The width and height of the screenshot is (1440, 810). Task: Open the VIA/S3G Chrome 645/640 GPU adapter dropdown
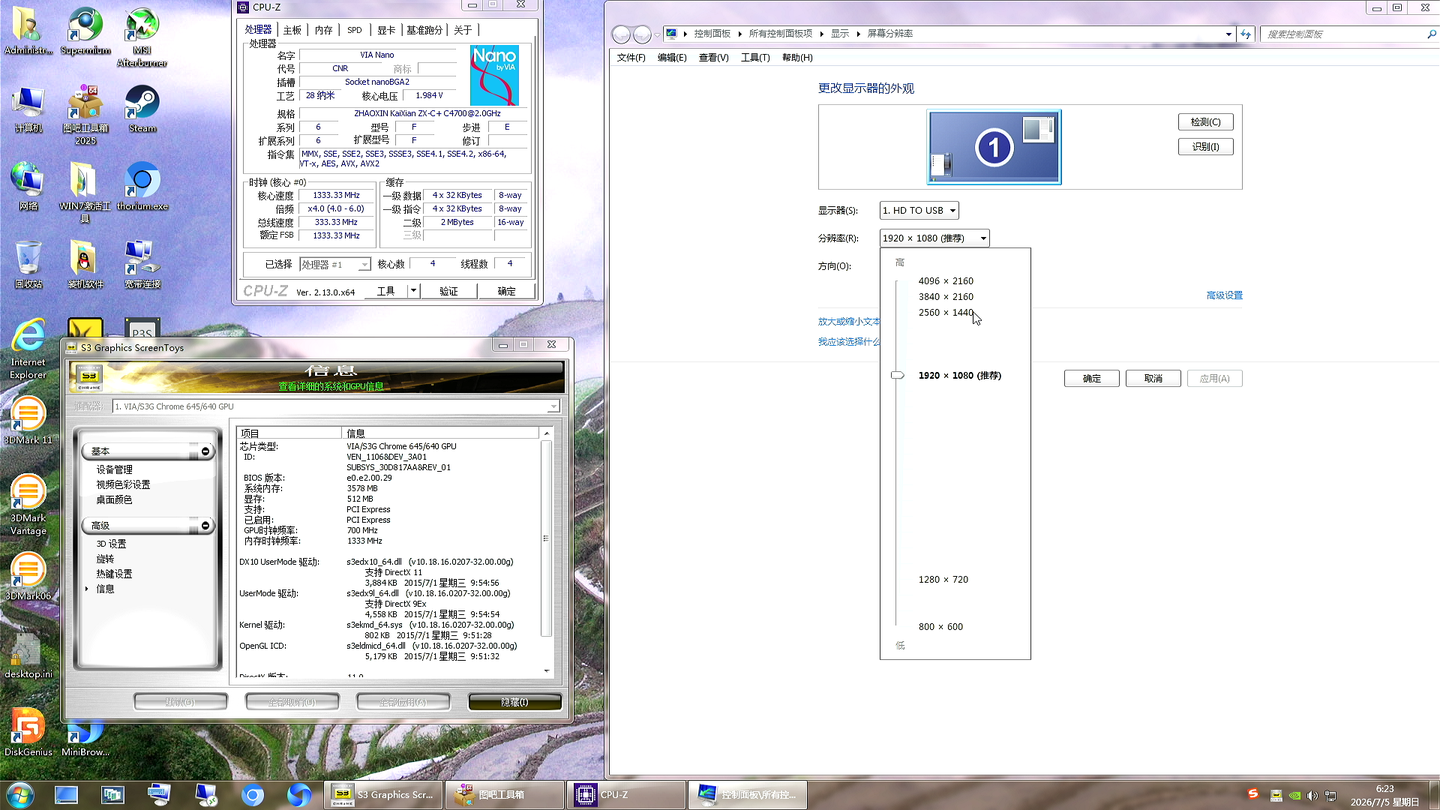click(336, 407)
